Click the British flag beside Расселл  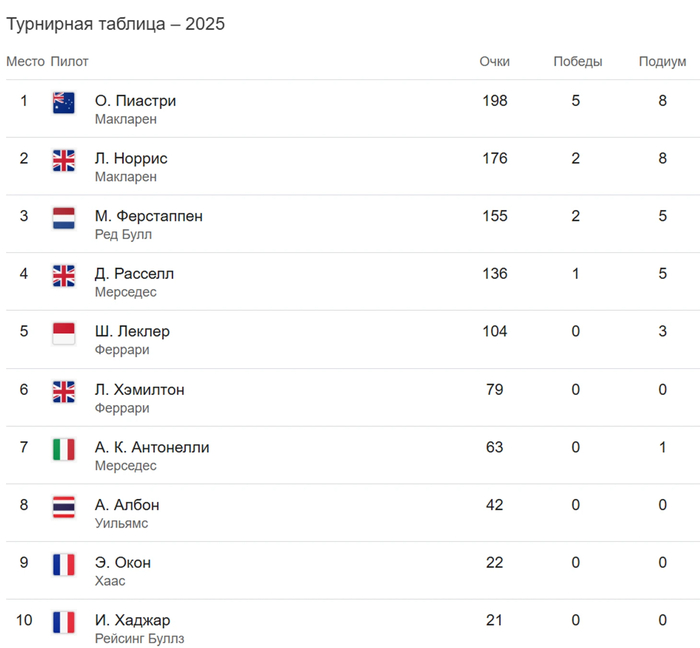point(64,276)
